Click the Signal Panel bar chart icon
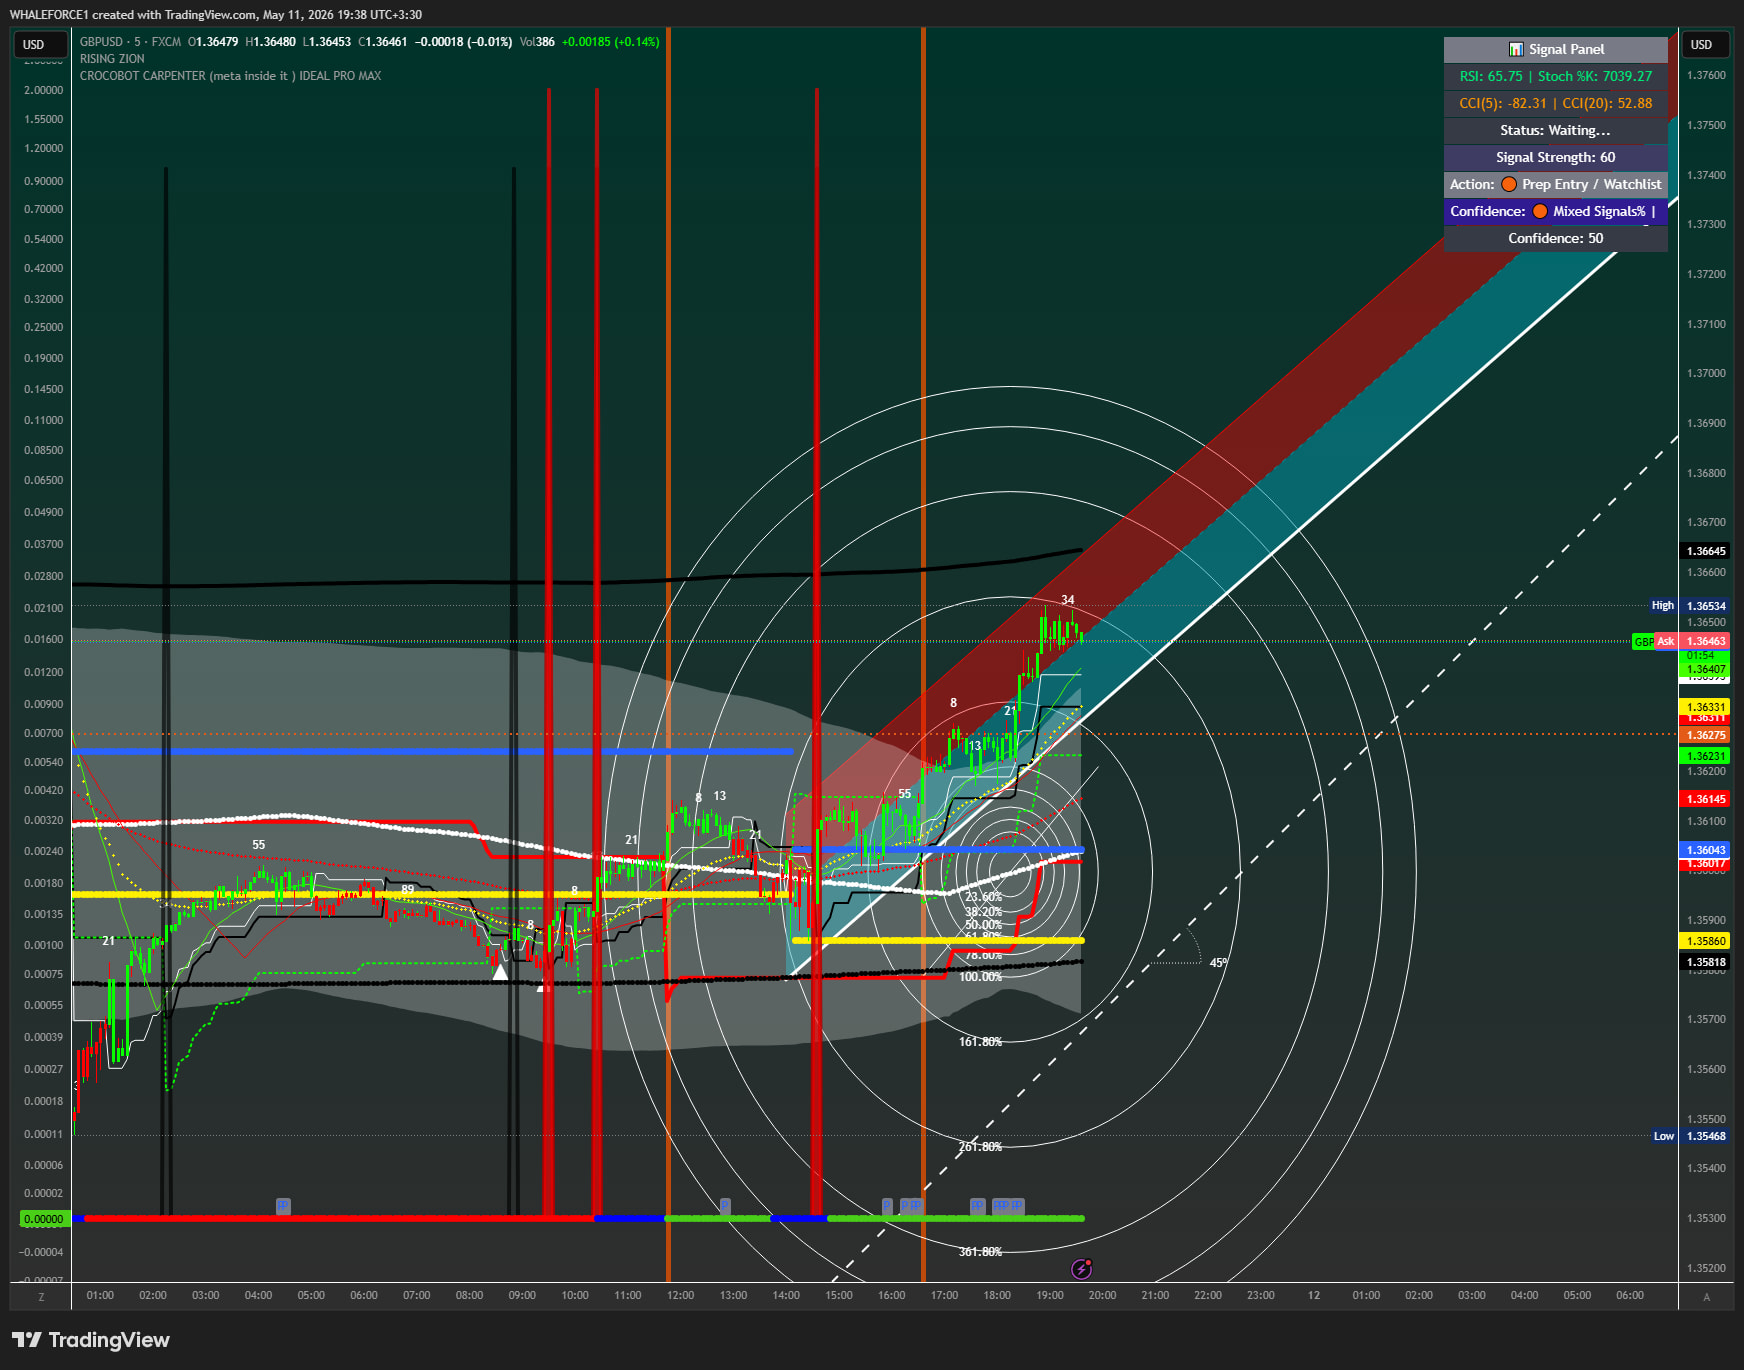This screenshot has width=1744, height=1370. (1516, 49)
